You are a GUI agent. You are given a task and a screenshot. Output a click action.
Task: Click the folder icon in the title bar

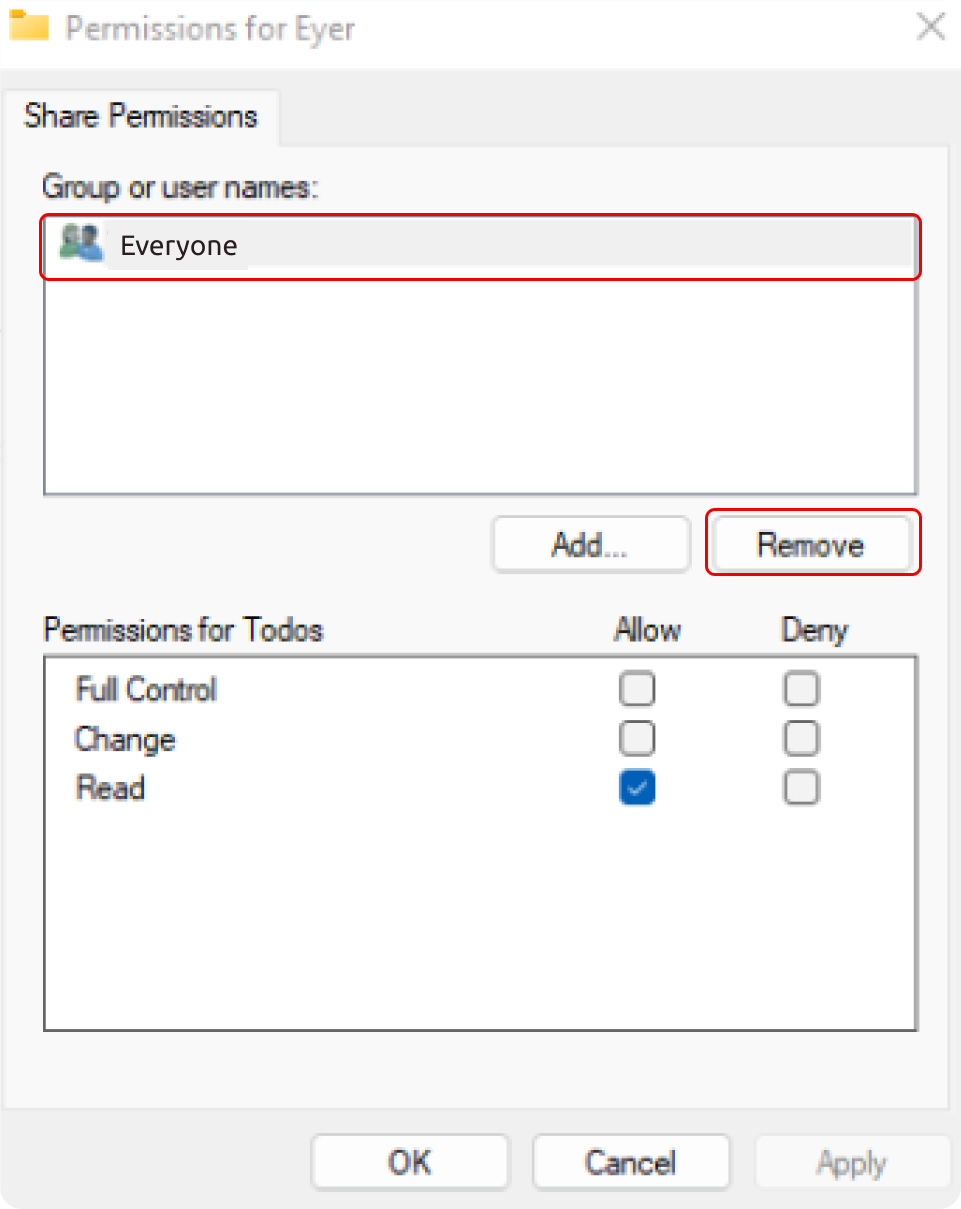coord(28,26)
